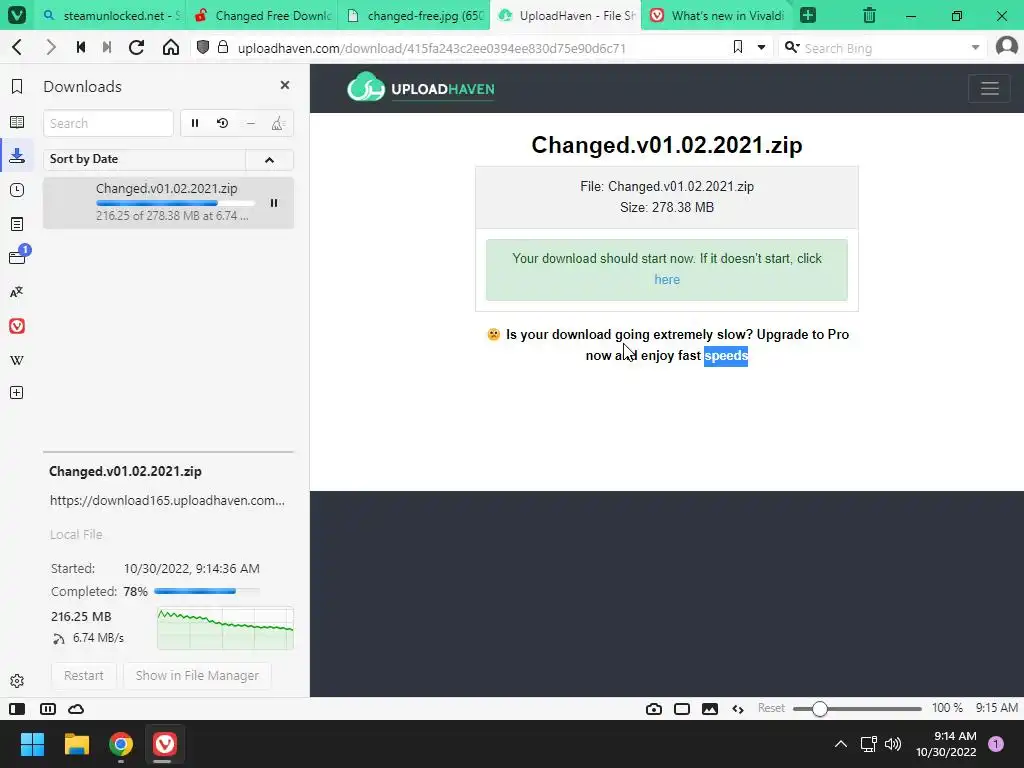Screen dimensions: 1024x768
Task: Go back to the previous page
Action: [18, 47]
